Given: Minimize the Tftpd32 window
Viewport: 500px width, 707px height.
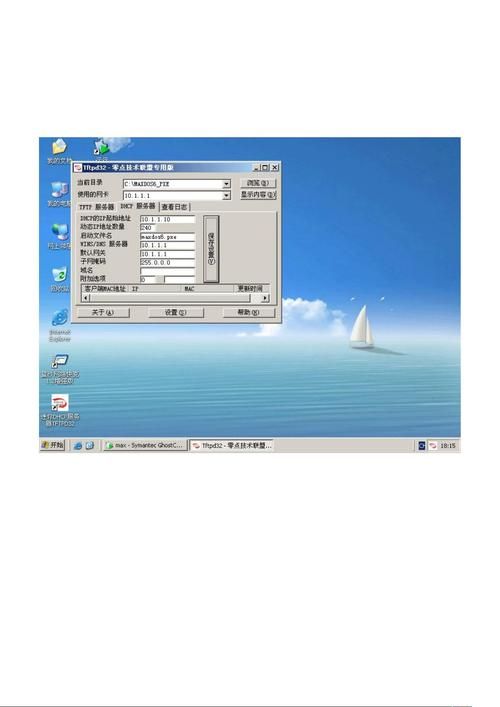Looking at the screenshot, I should tap(257, 167).
